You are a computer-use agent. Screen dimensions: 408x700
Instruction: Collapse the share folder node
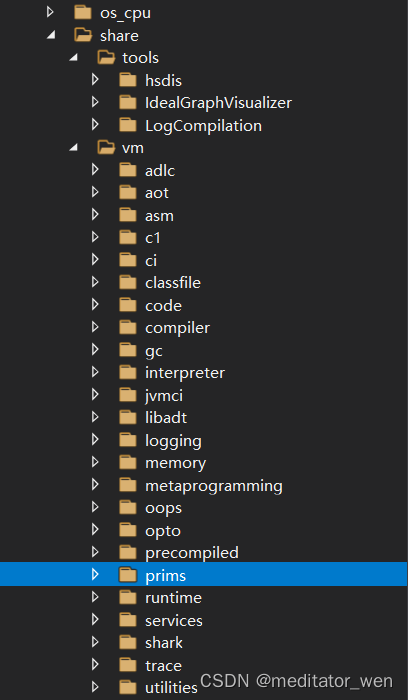click(51, 35)
